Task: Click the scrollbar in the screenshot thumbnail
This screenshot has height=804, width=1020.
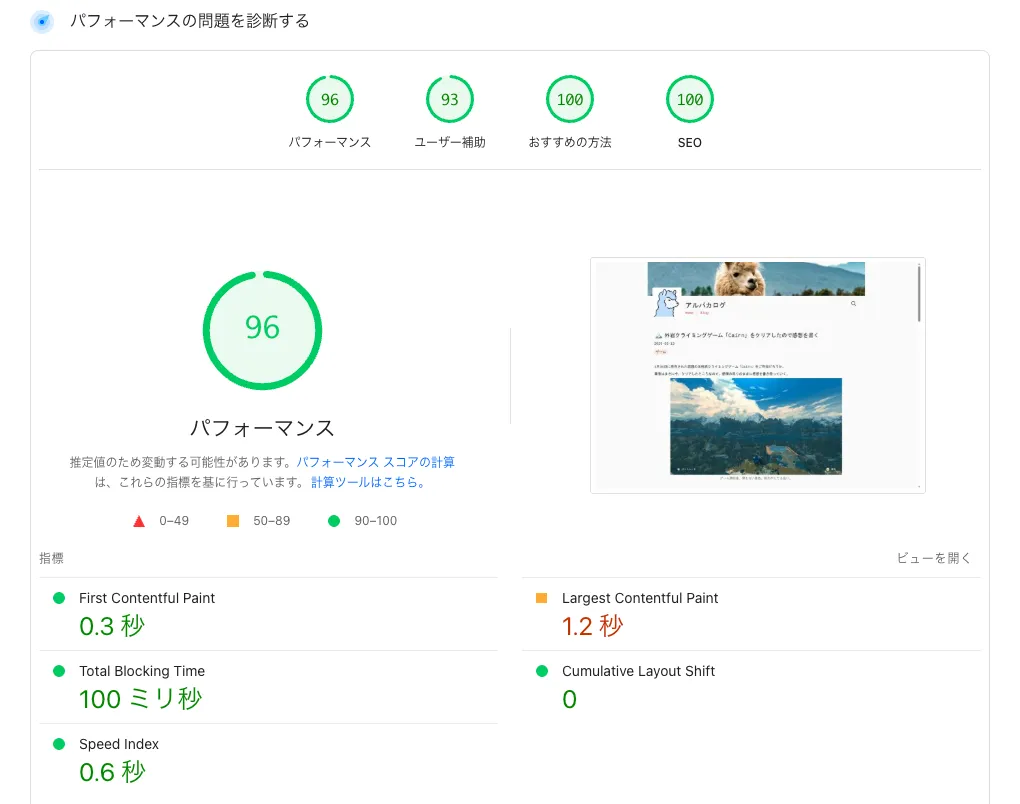Action: click(919, 292)
